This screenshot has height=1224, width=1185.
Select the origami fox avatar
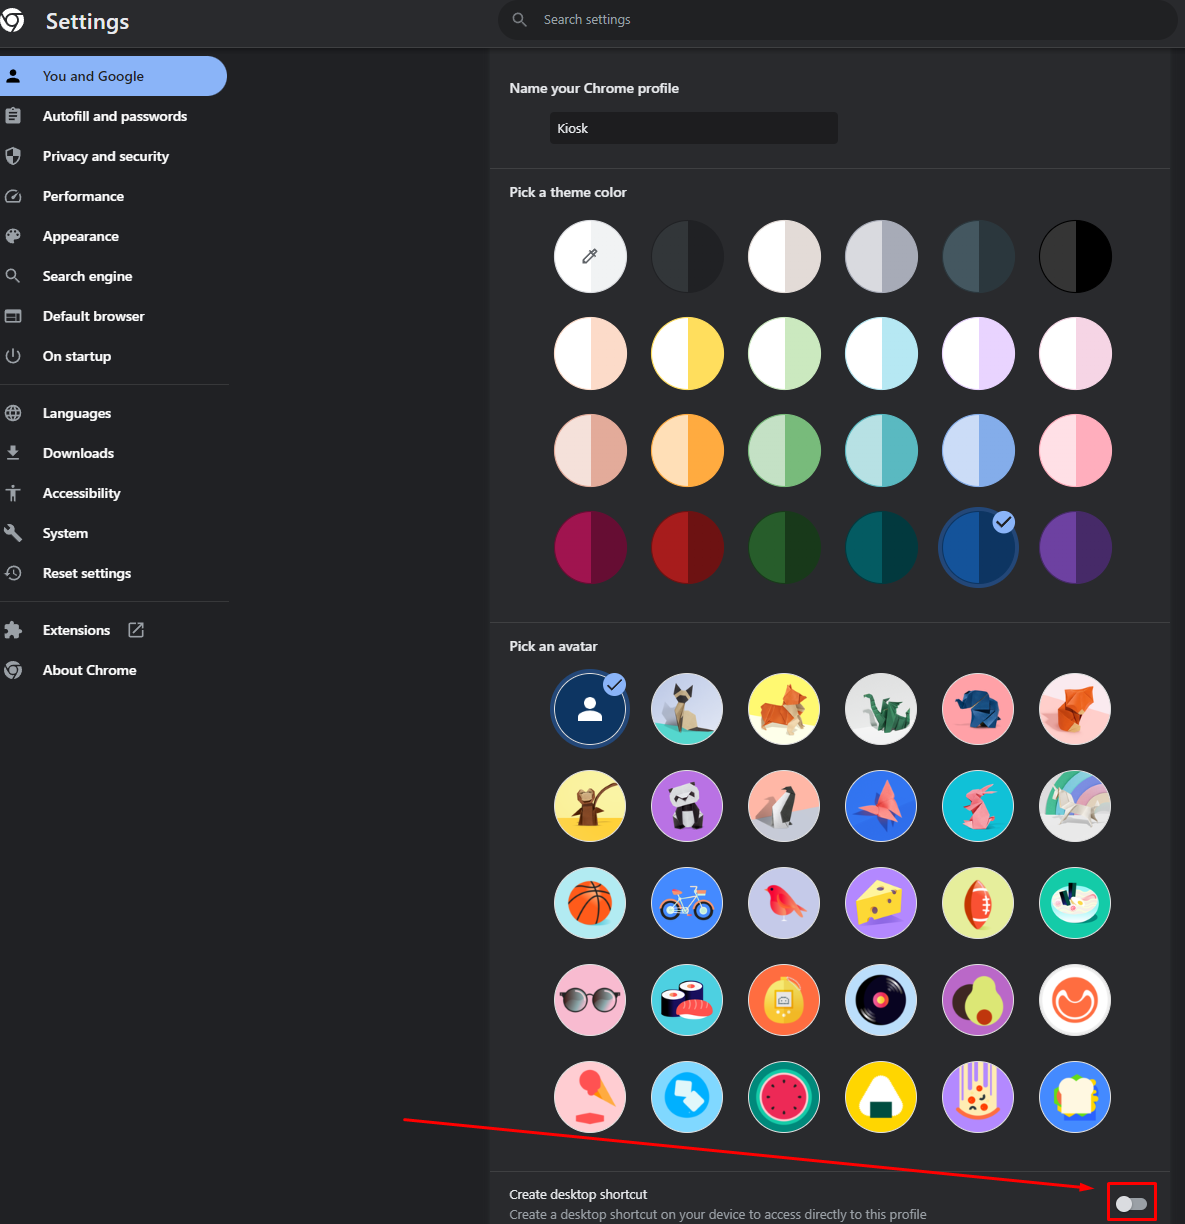[x=1076, y=710]
